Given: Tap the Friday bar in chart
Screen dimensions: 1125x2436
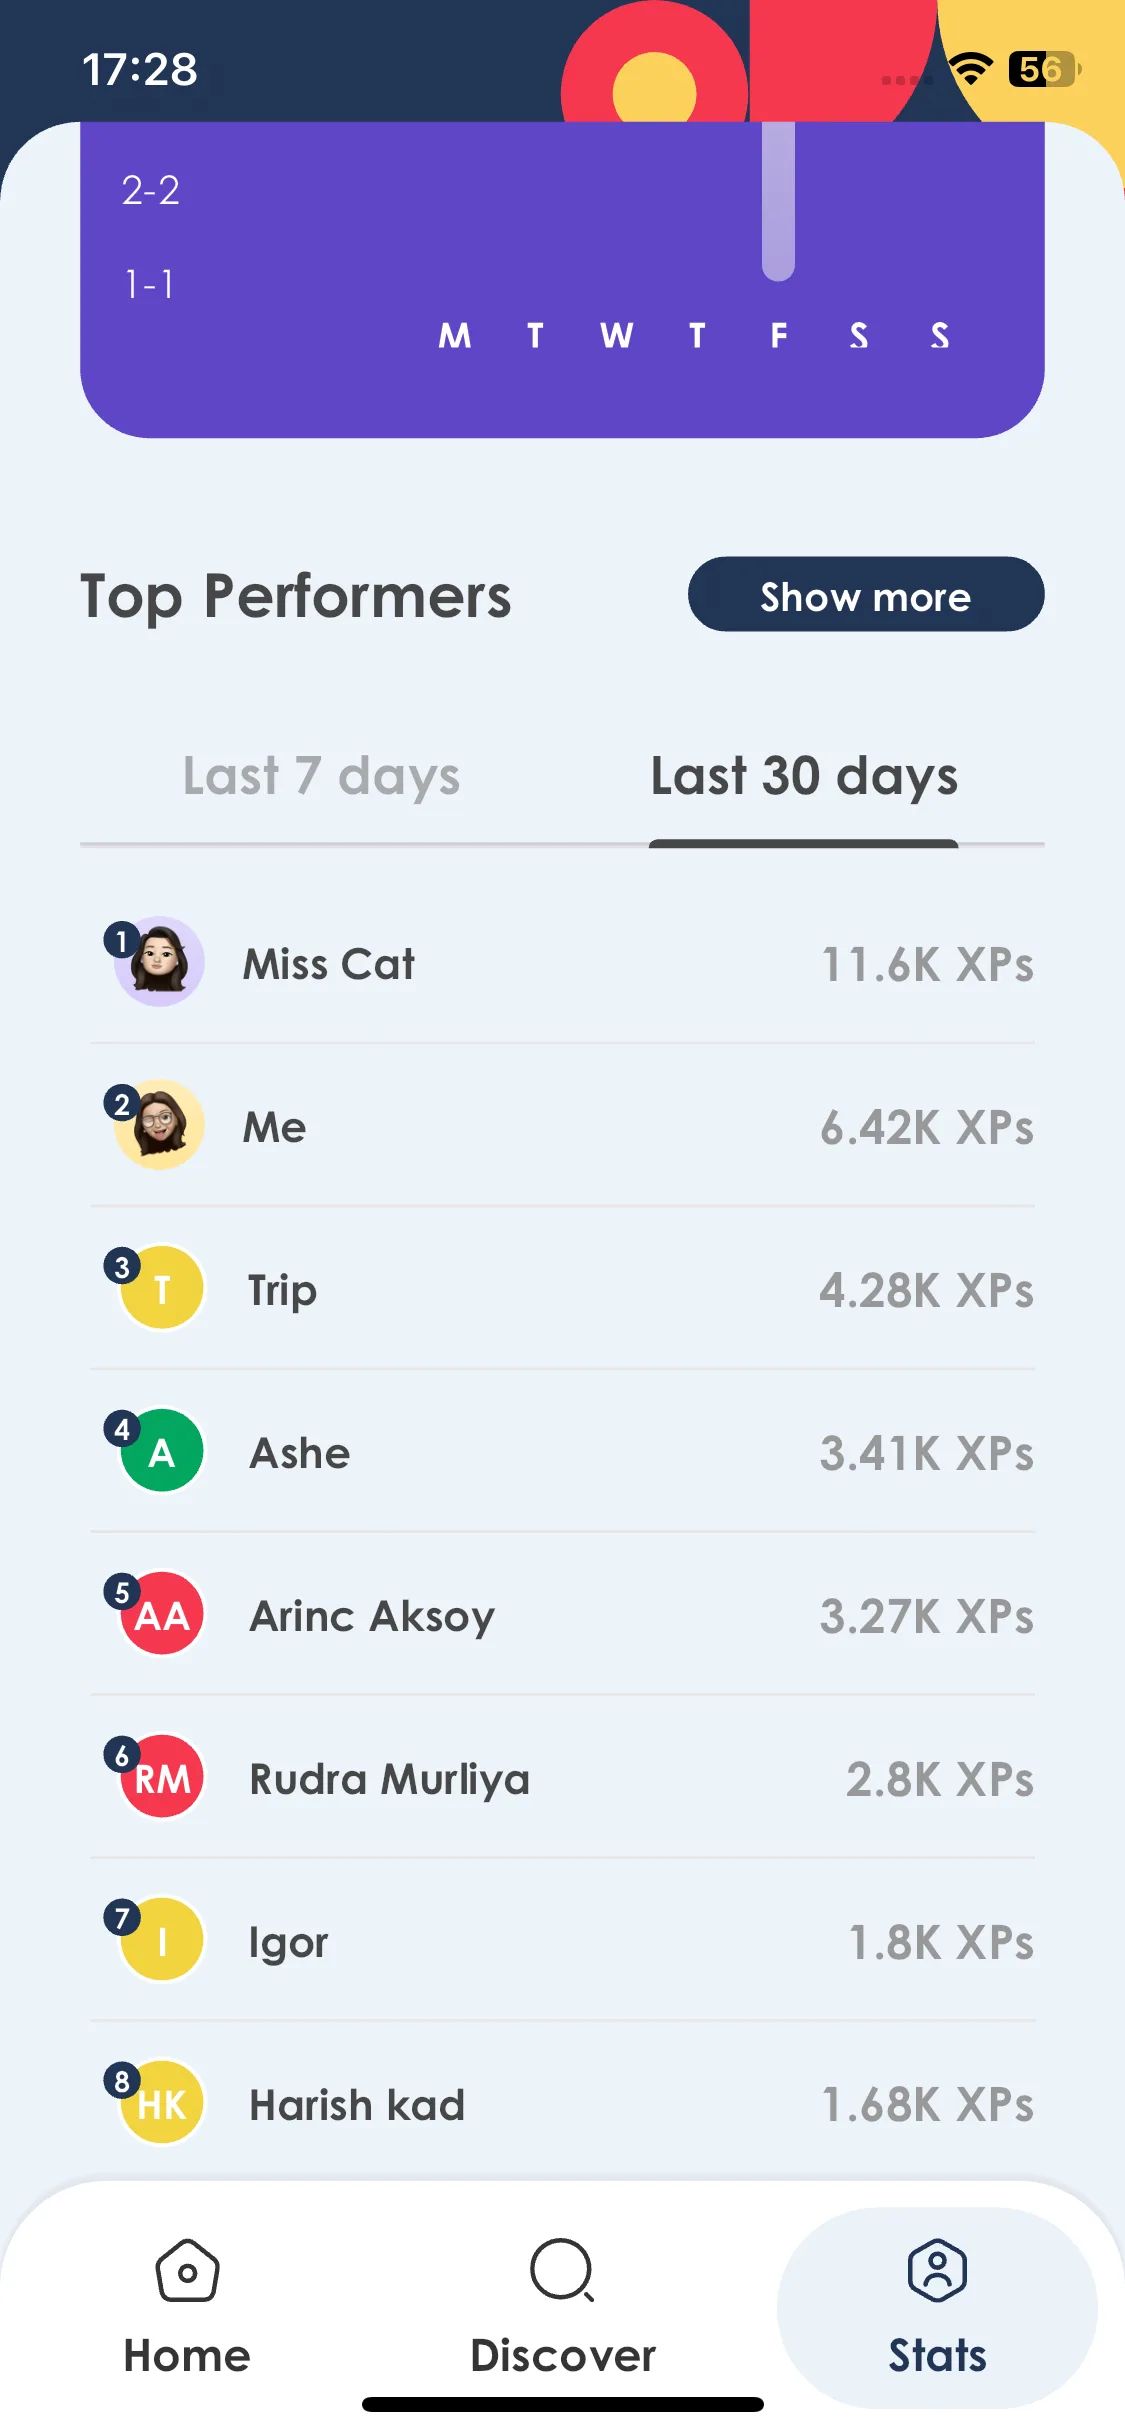Looking at the screenshot, I should click(x=778, y=201).
